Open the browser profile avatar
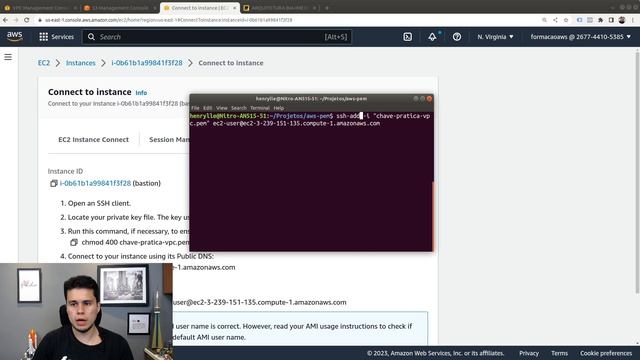640x360 pixels. pyautogui.click(x=622, y=20)
